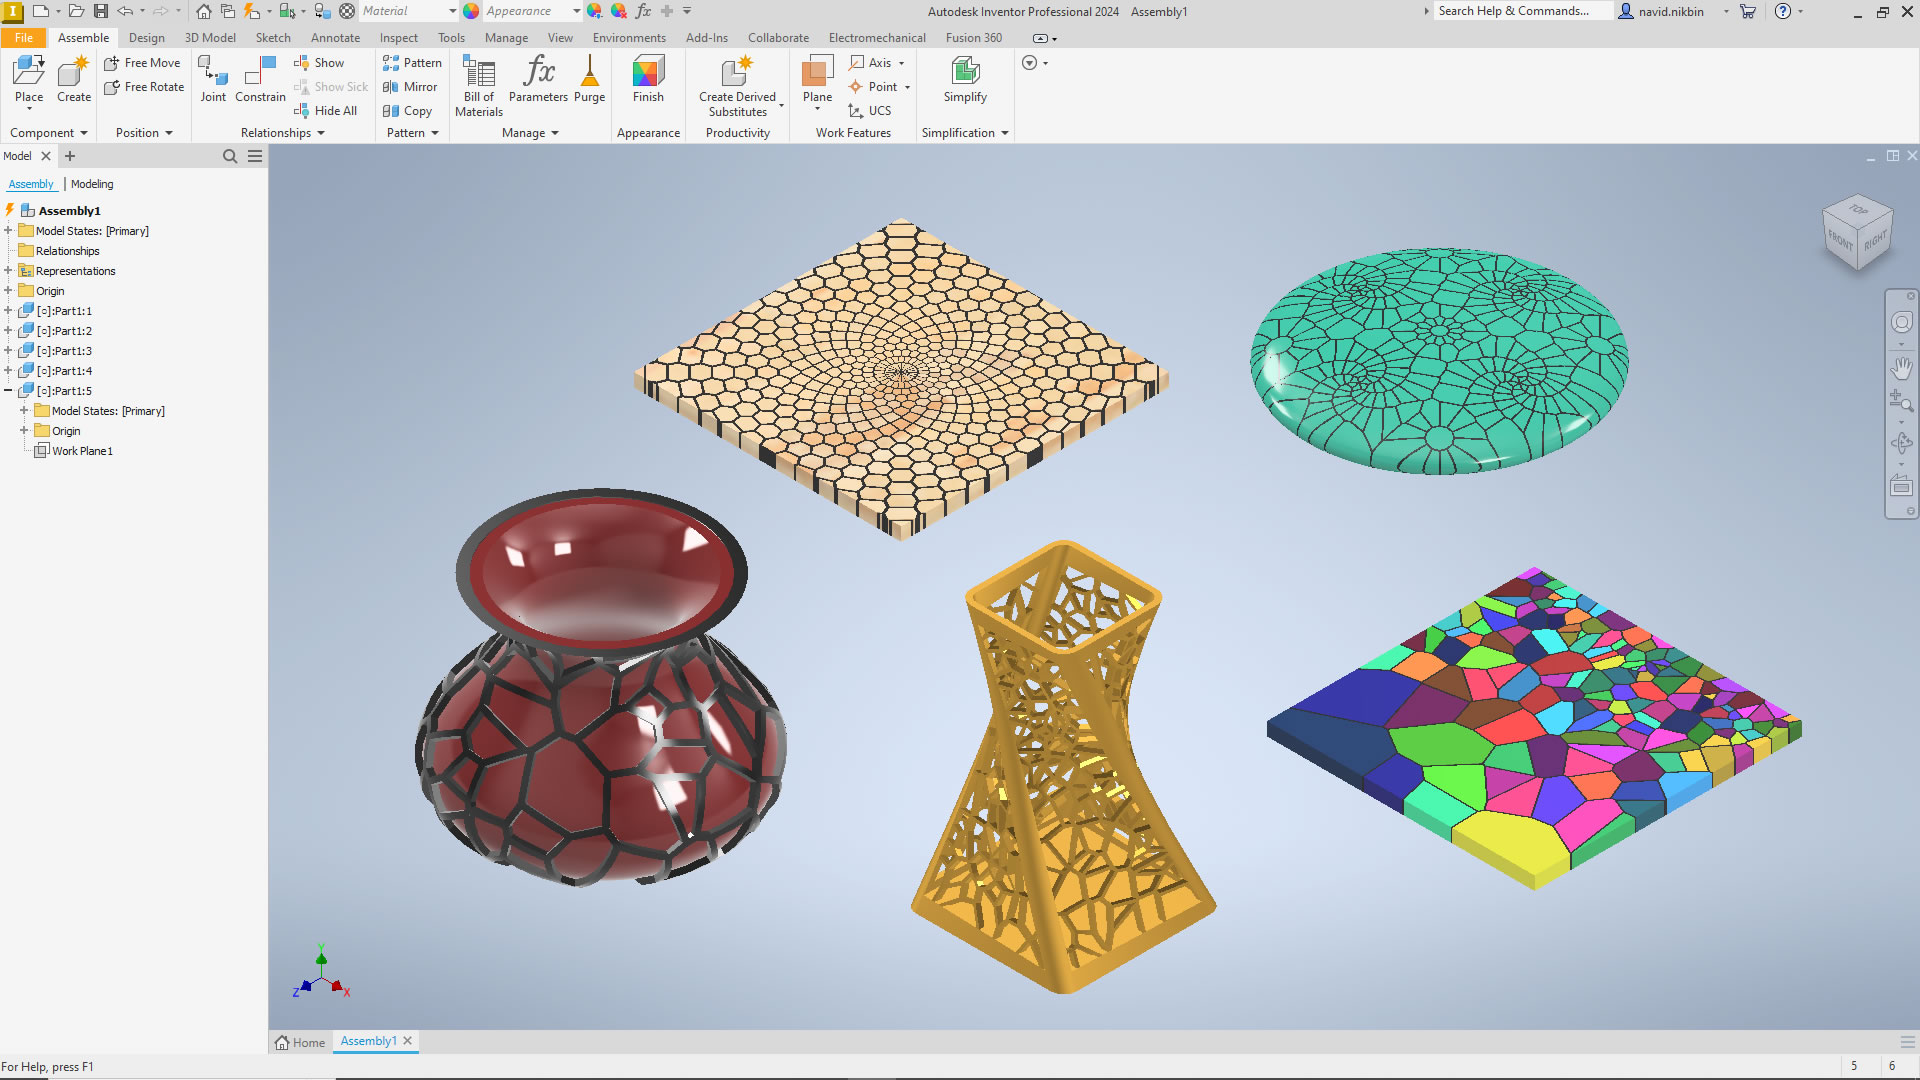Click the Place component icon
This screenshot has height=1080, width=1920.
(29, 72)
